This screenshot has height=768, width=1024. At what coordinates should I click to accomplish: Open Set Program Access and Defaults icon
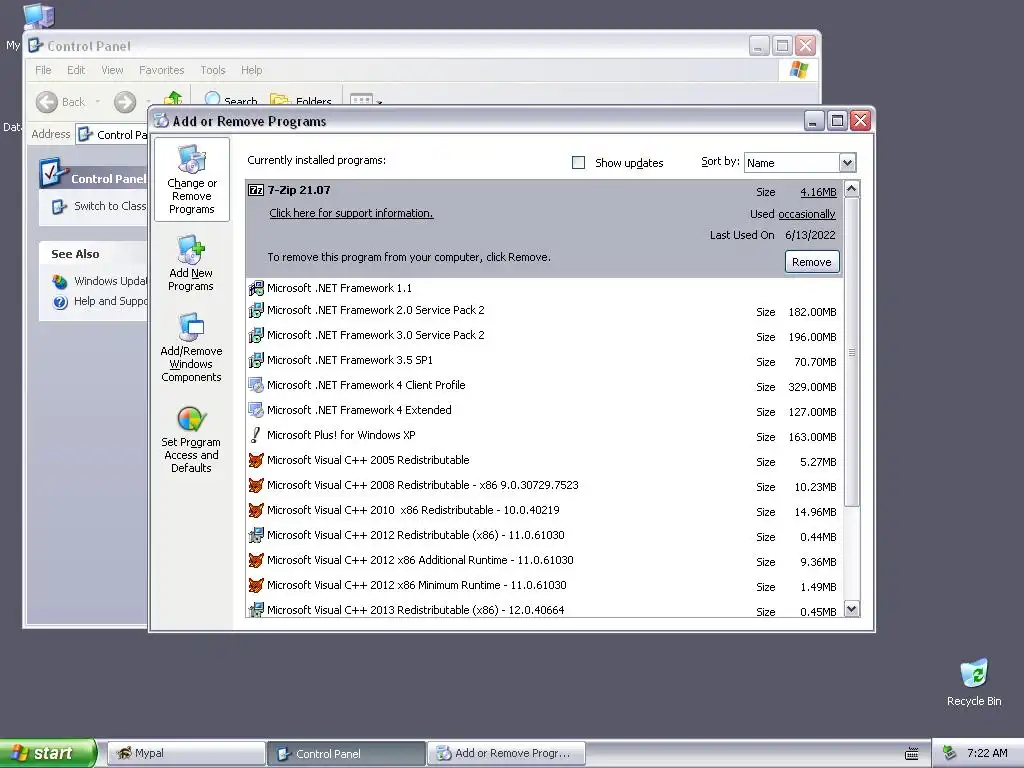pos(191,419)
